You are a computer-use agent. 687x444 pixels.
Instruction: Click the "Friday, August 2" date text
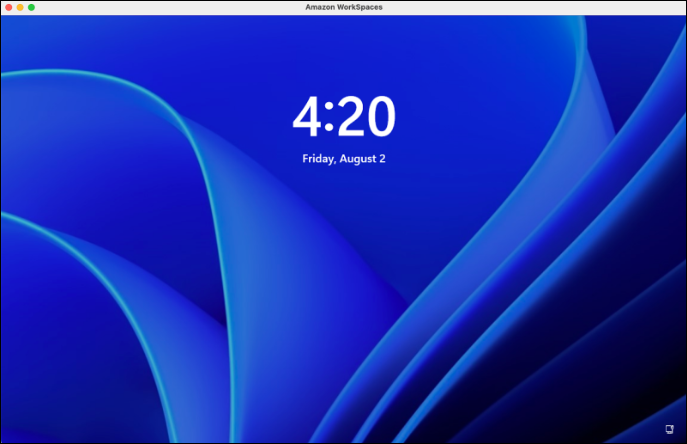pos(343,158)
